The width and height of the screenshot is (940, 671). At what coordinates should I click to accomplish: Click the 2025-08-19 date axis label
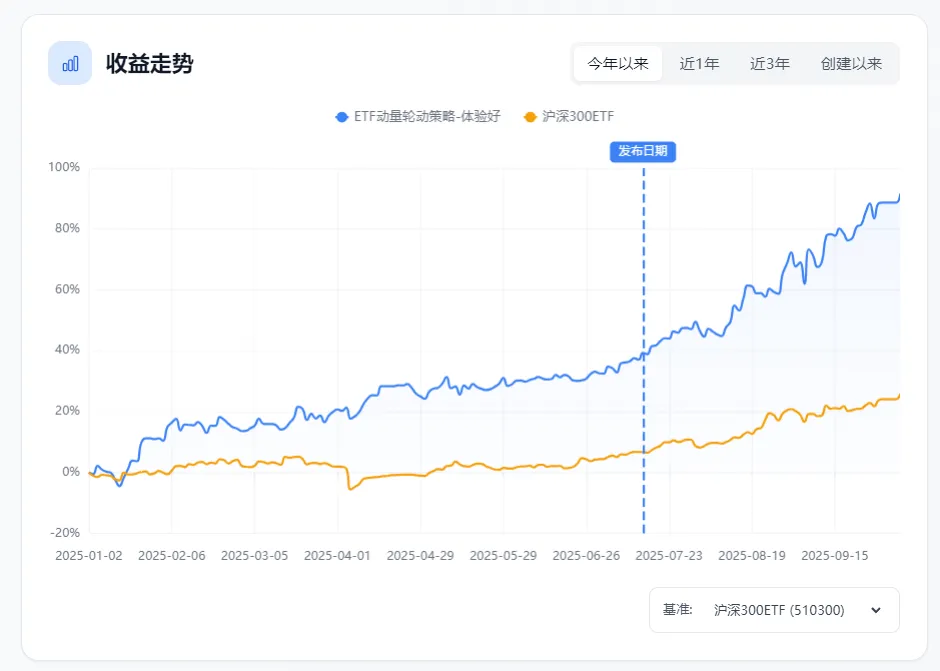(752, 555)
